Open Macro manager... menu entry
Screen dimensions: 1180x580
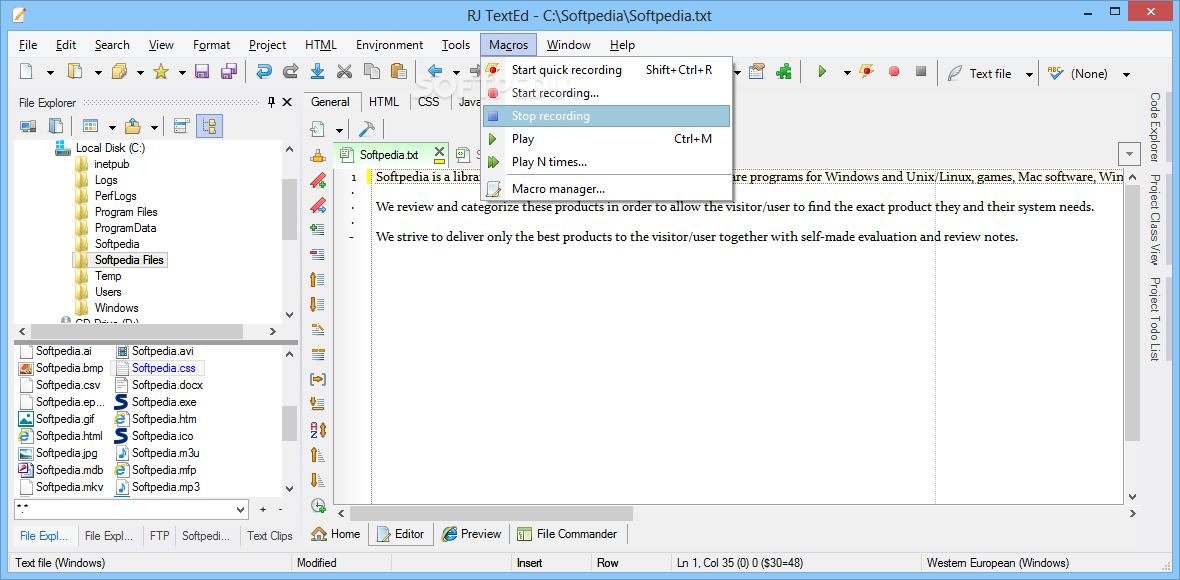point(607,189)
